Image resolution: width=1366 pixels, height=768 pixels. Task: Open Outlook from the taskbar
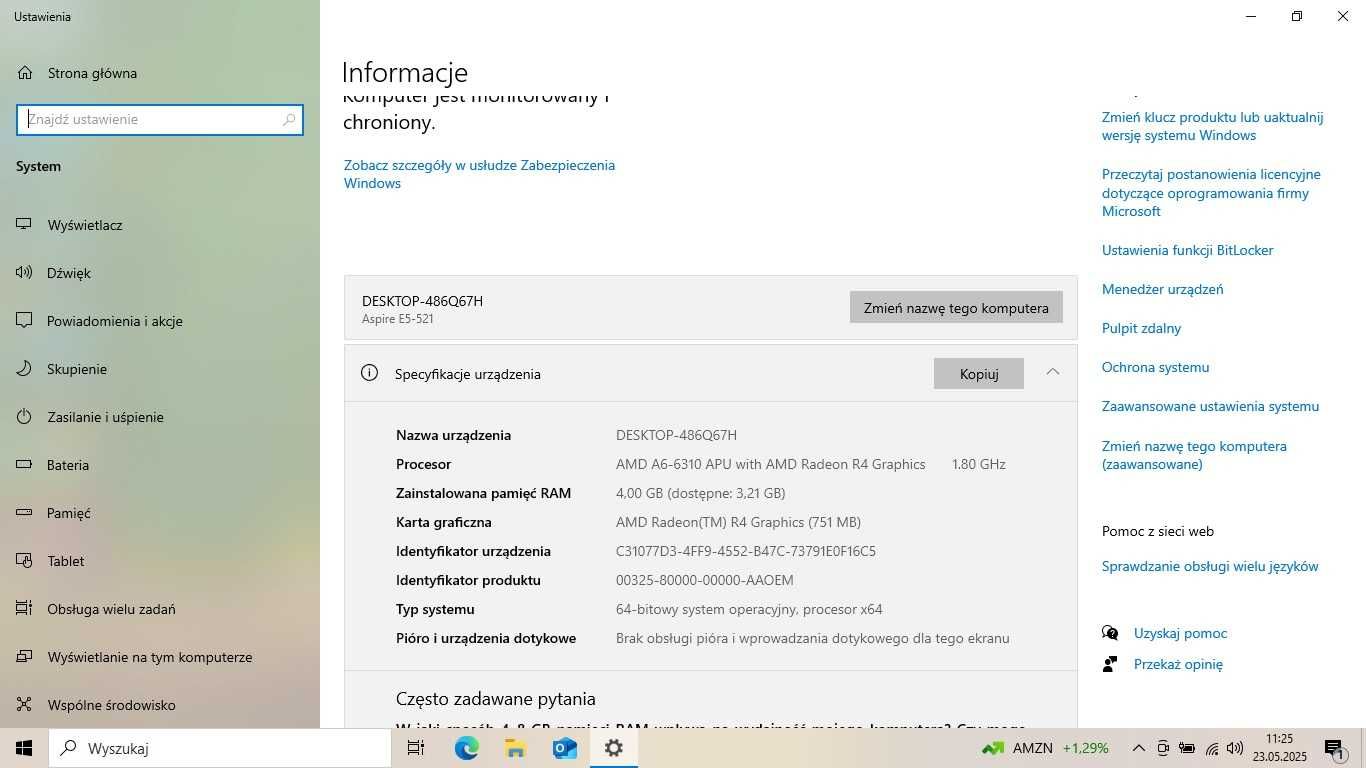[564, 748]
